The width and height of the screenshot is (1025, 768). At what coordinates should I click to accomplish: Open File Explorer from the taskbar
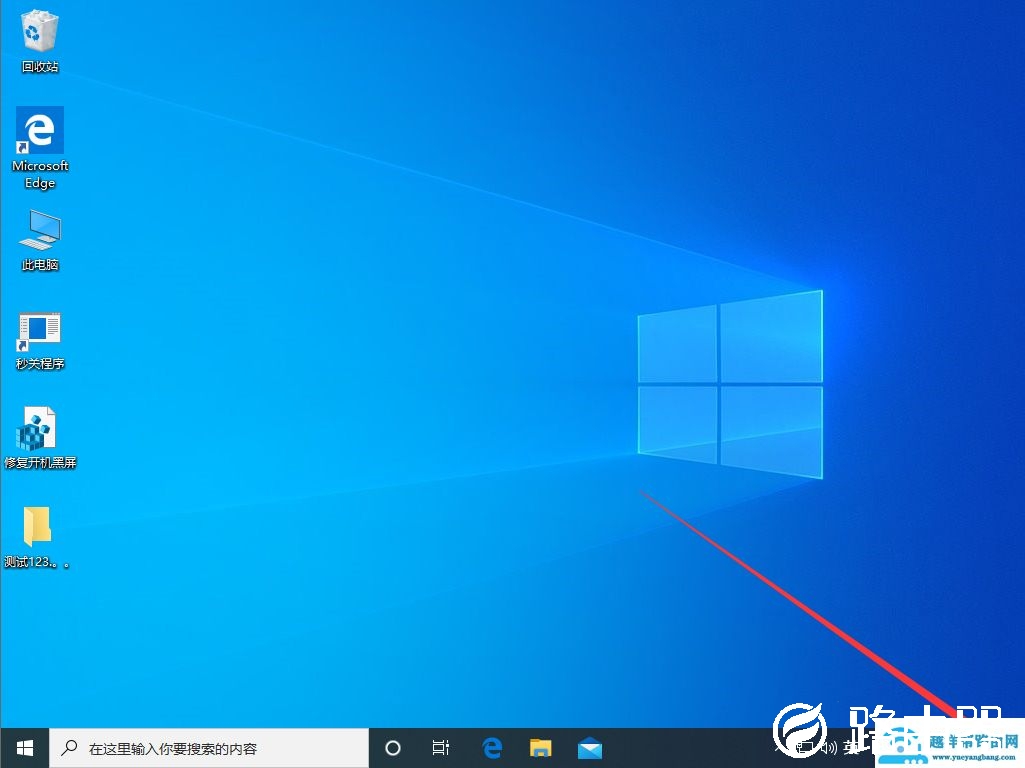[541, 748]
